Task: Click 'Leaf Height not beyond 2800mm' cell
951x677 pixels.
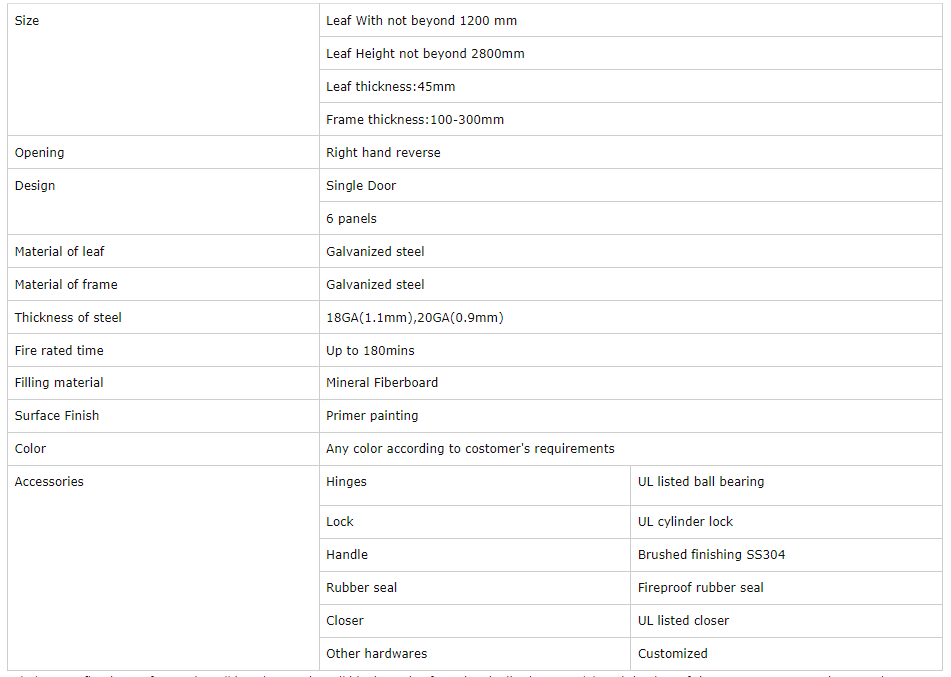Action: click(425, 54)
